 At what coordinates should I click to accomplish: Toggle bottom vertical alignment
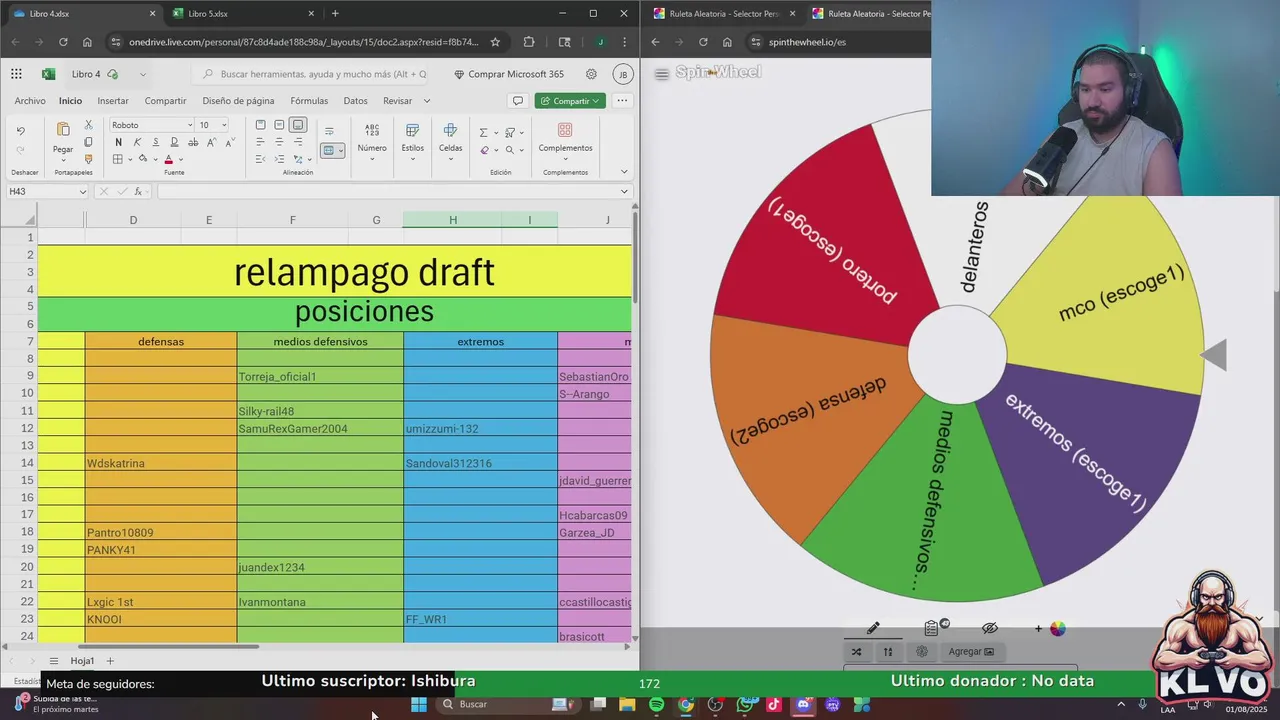click(298, 125)
